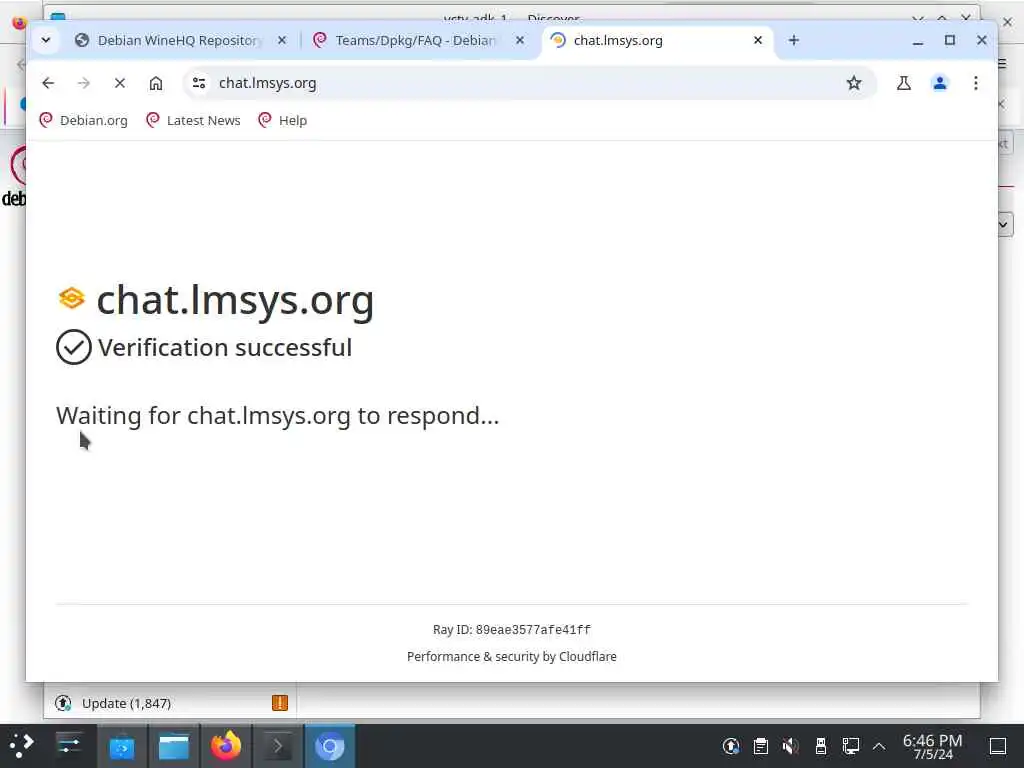Viewport: 1024px width, 768px height.
Task: Open the Help bookmark
Action: [x=282, y=120]
